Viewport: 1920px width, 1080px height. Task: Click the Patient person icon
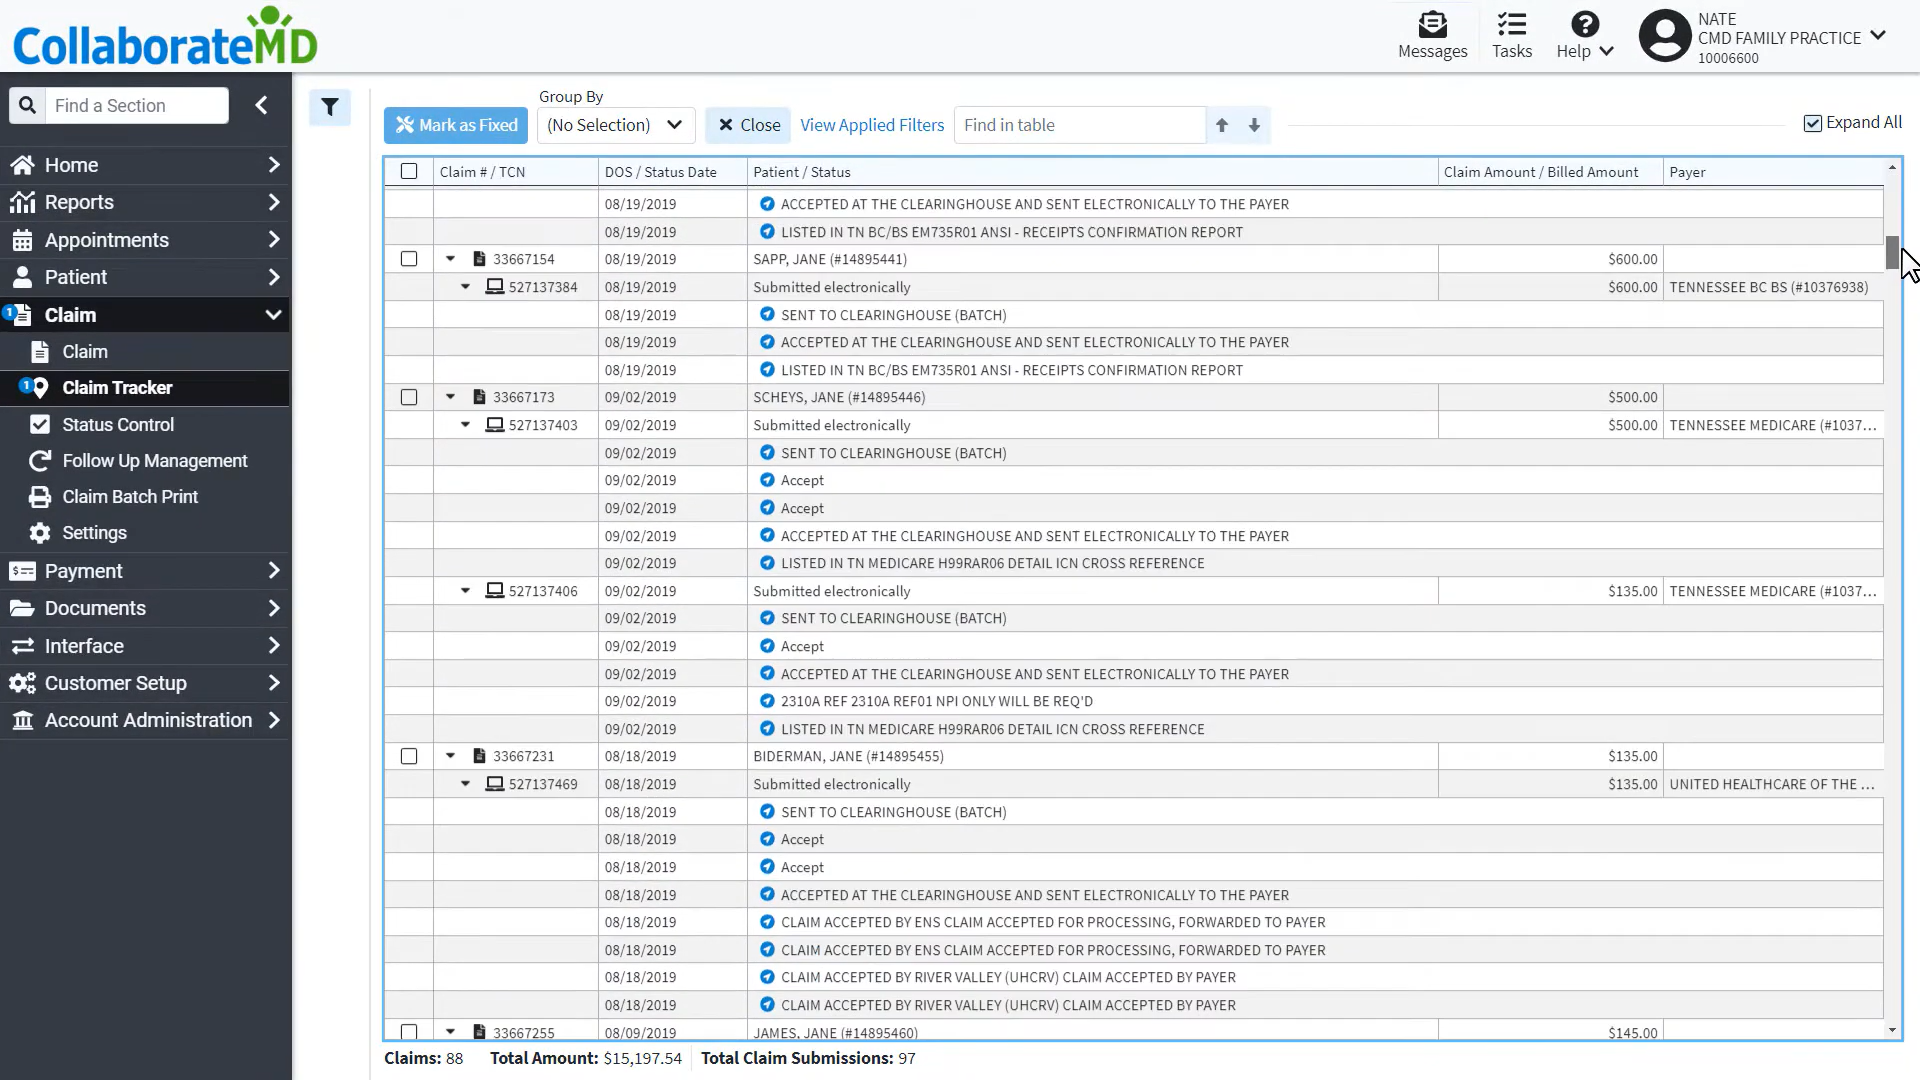click(22, 277)
